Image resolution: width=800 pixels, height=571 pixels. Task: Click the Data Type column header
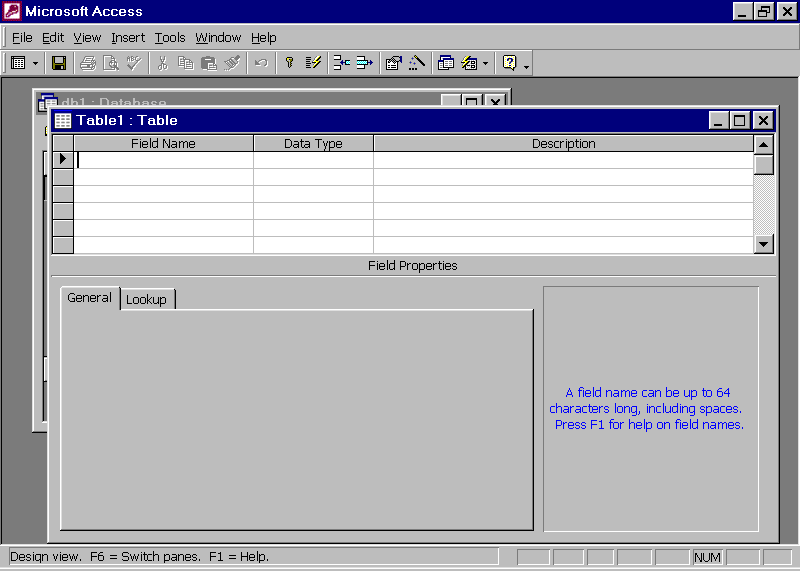click(x=313, y=143)
